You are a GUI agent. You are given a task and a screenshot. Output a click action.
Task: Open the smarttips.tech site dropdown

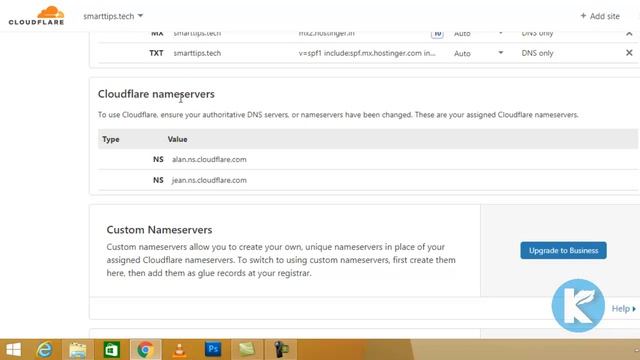[x=113, y=16]
